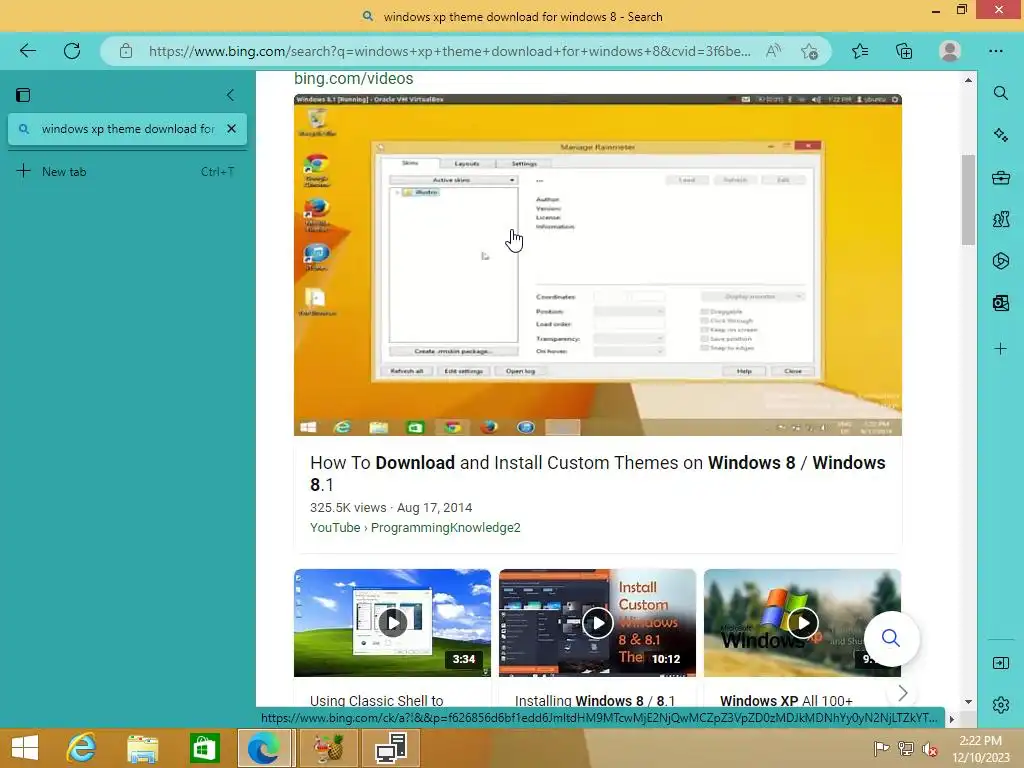Click the page title in title bar
The image size is (1024, 768).
(x=522, y=17)
